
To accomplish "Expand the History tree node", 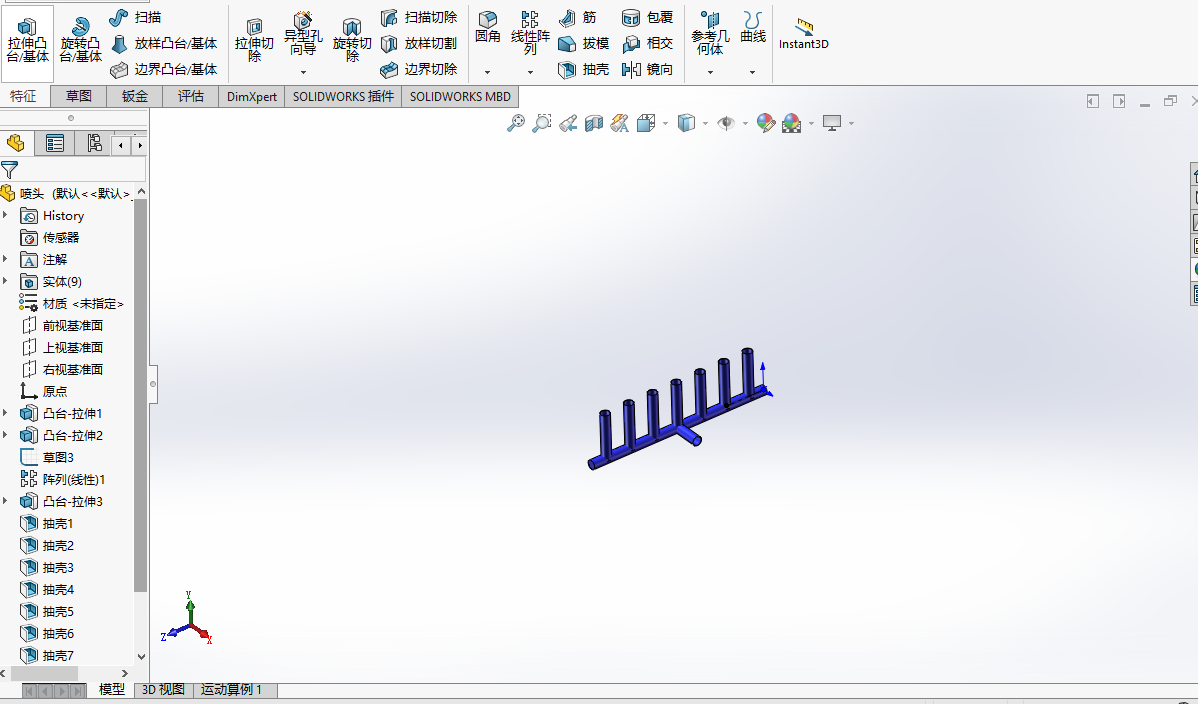I will 6,216.
